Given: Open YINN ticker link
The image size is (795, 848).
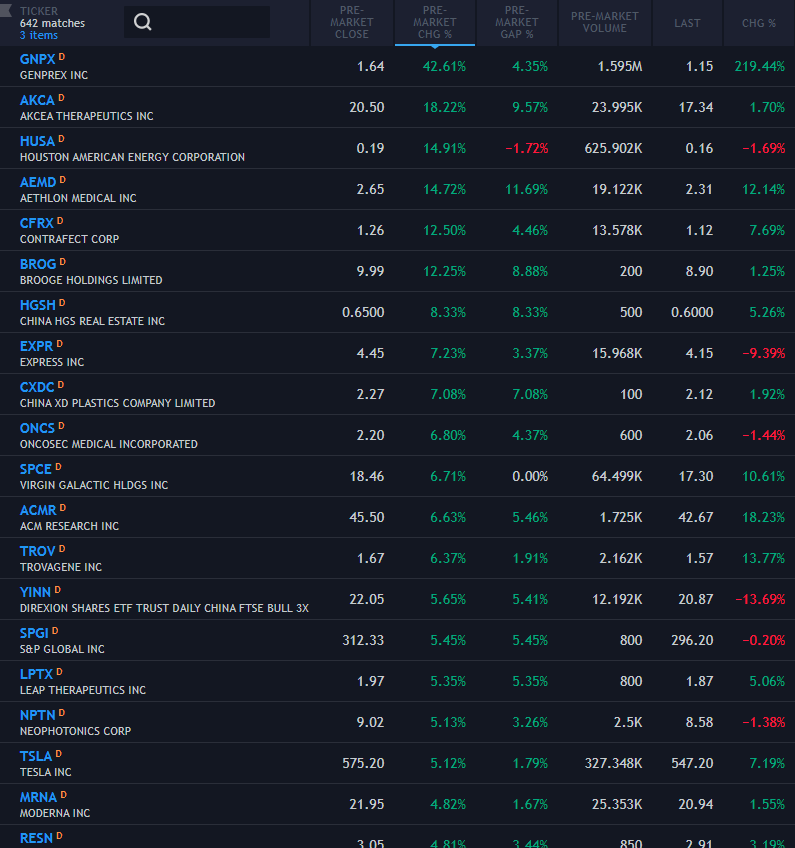Looking at the screenshot, I should (35, 593).
